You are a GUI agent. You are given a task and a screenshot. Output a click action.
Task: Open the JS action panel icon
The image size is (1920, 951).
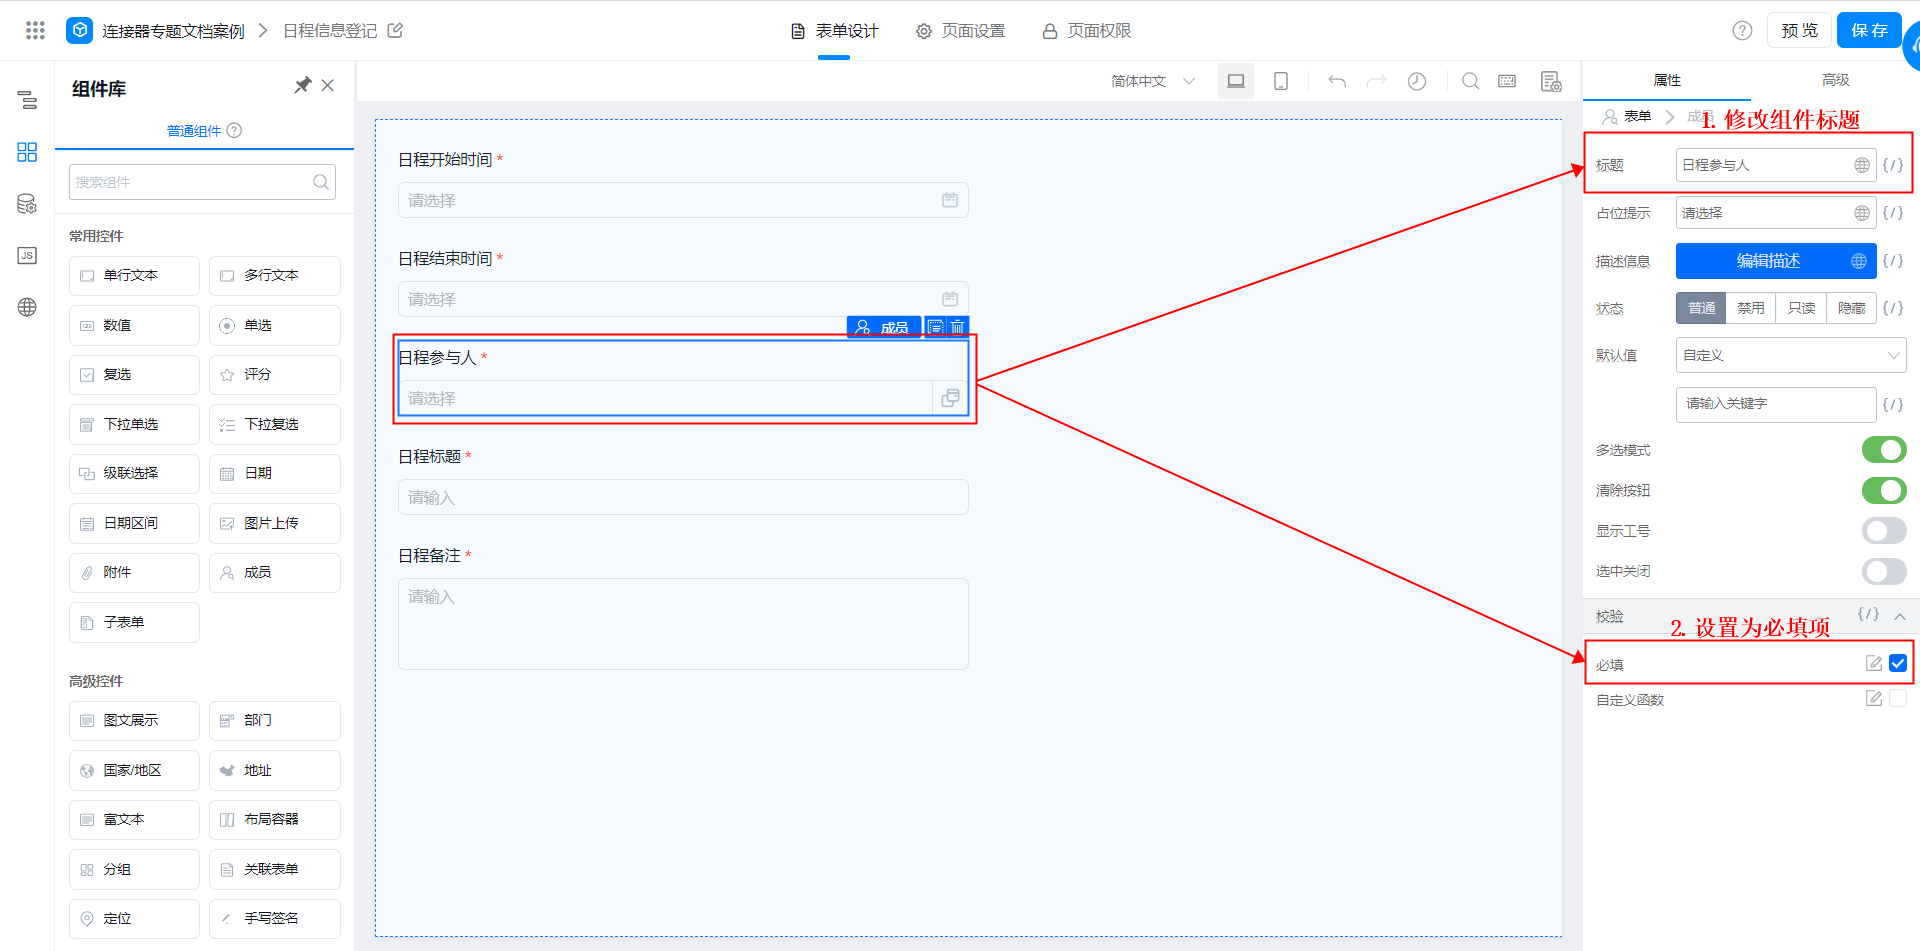point(27,256)
